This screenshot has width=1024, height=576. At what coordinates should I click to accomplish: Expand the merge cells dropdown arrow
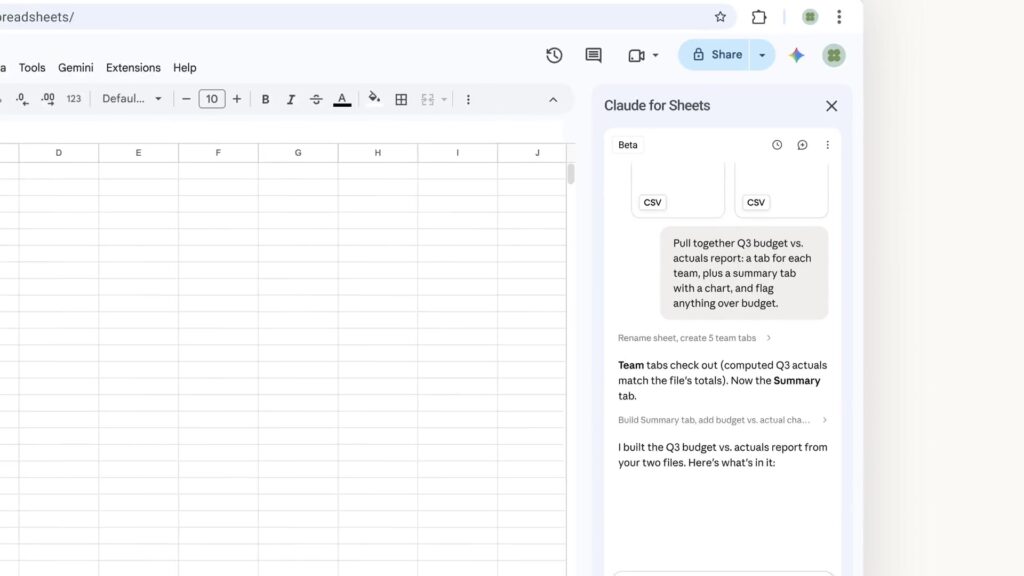[x=444, y=99]
